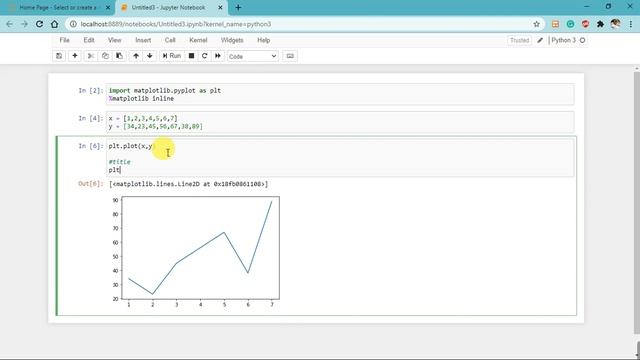
Task: Click the Python 3 kernel name
Action: click(563, 40)
